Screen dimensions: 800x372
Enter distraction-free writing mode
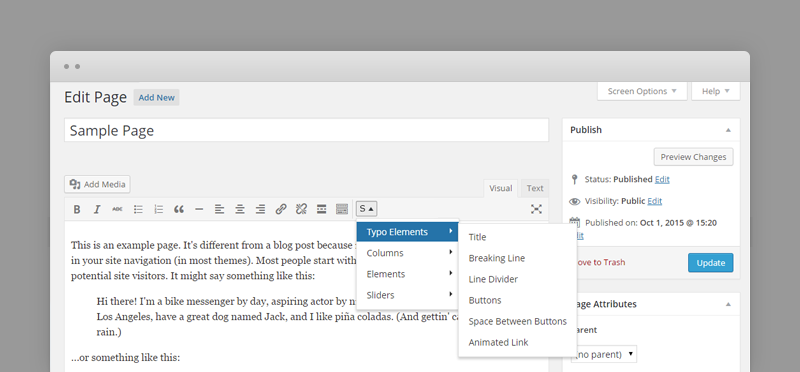click(536, 209)
